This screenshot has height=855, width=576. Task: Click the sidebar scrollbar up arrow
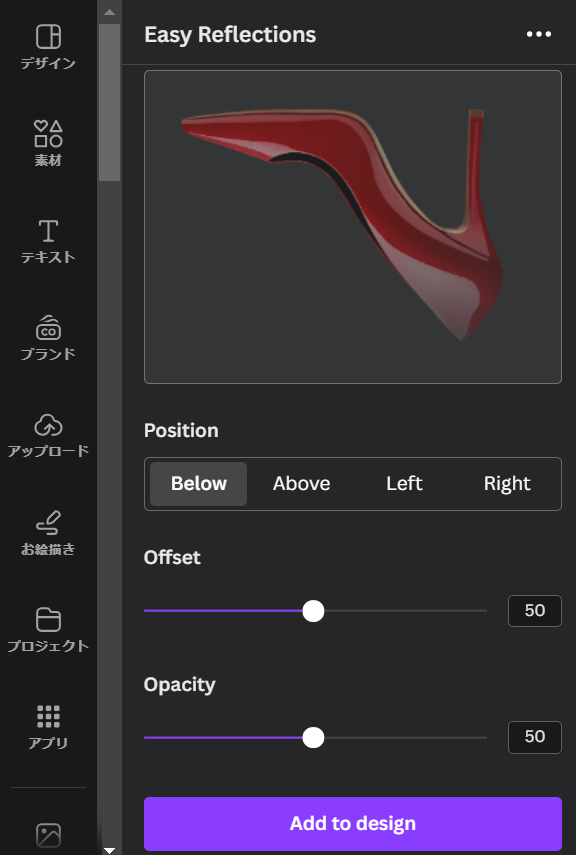[110, 12]
